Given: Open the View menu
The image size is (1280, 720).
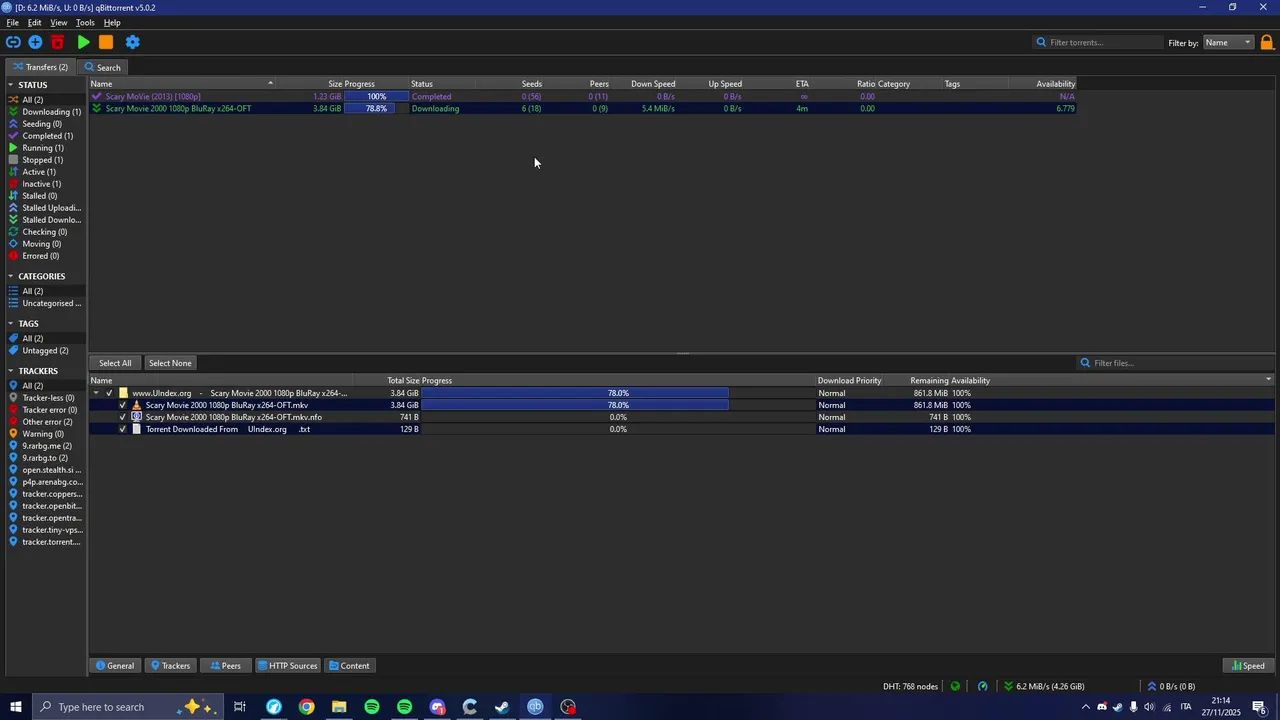Looking at the screenshot, I should click(x=59, y=22).
